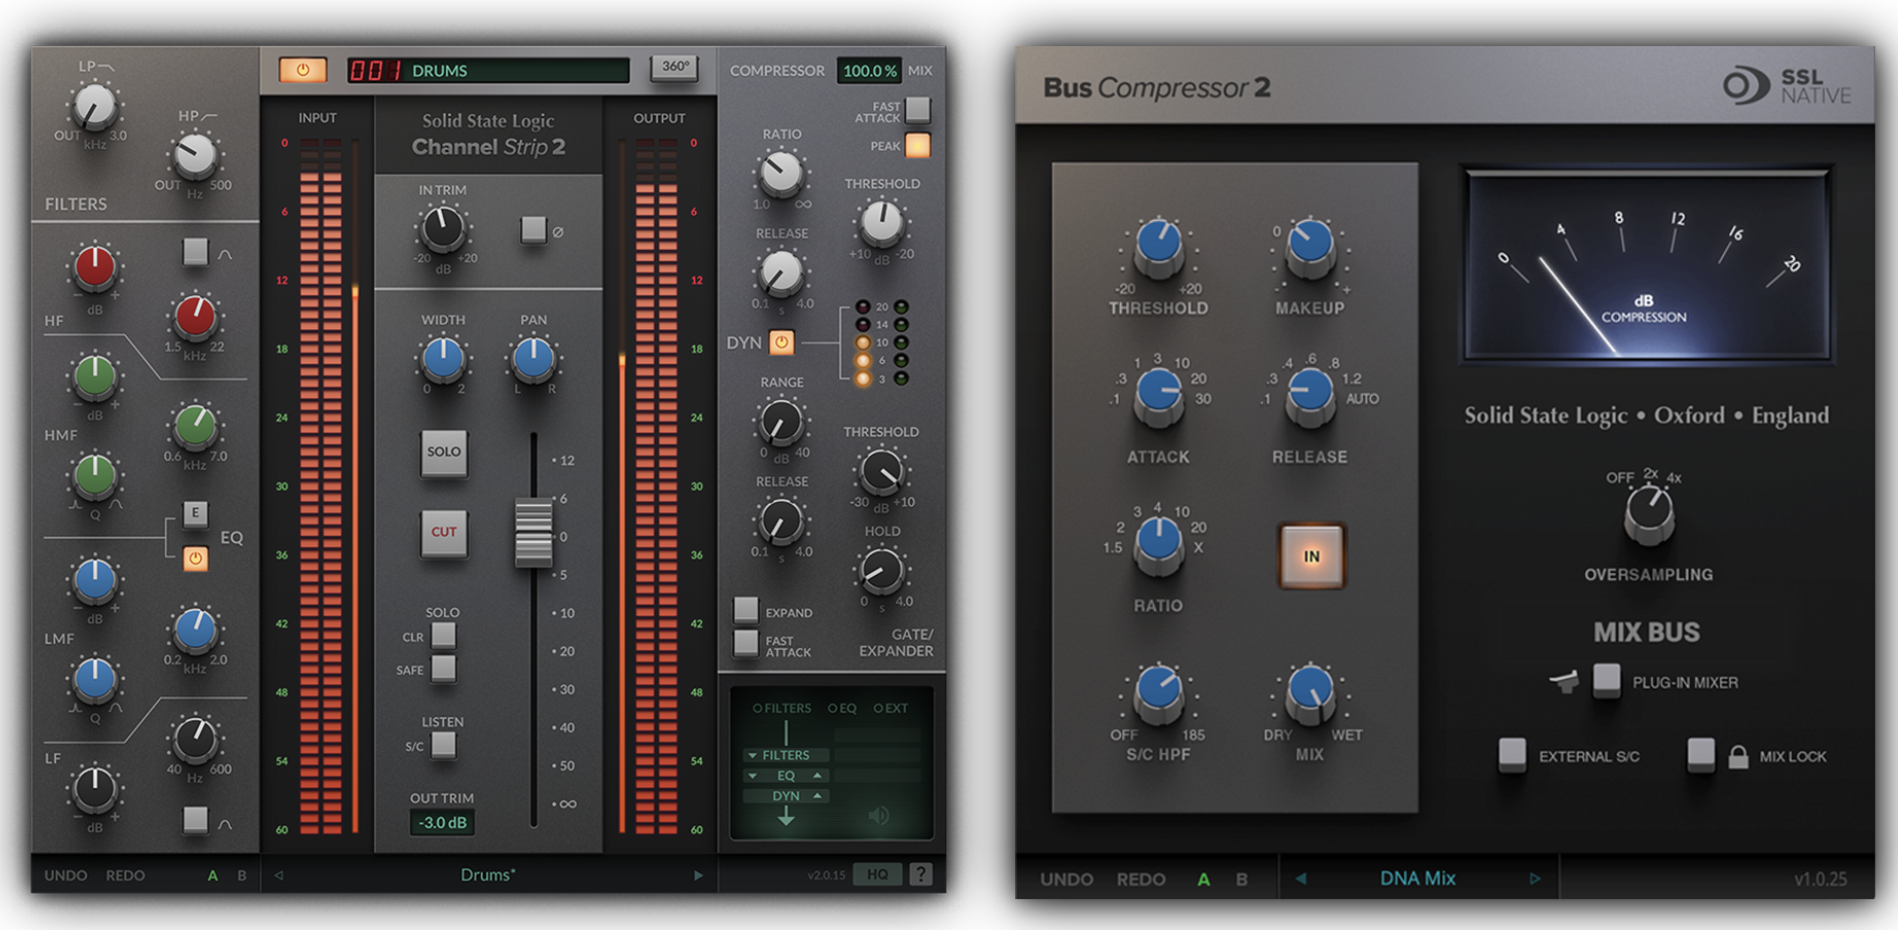
Task: Move EQ block up in routing order
Action: (x=817, y=775)
